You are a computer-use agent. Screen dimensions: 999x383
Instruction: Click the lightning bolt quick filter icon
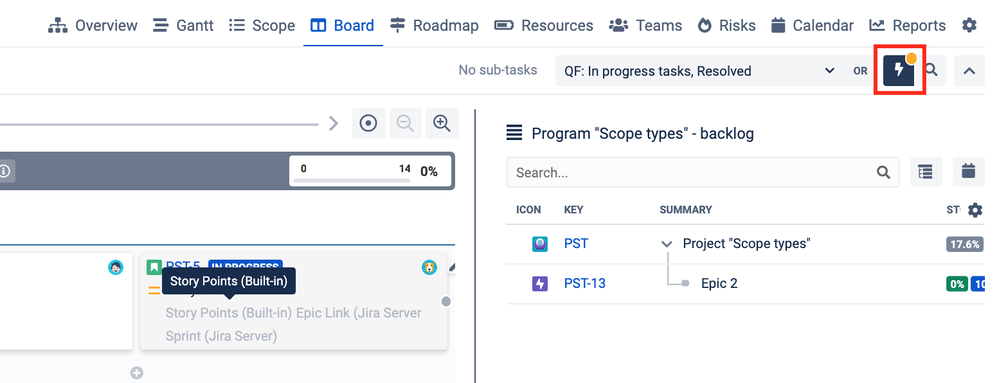(x=898, y=70)
